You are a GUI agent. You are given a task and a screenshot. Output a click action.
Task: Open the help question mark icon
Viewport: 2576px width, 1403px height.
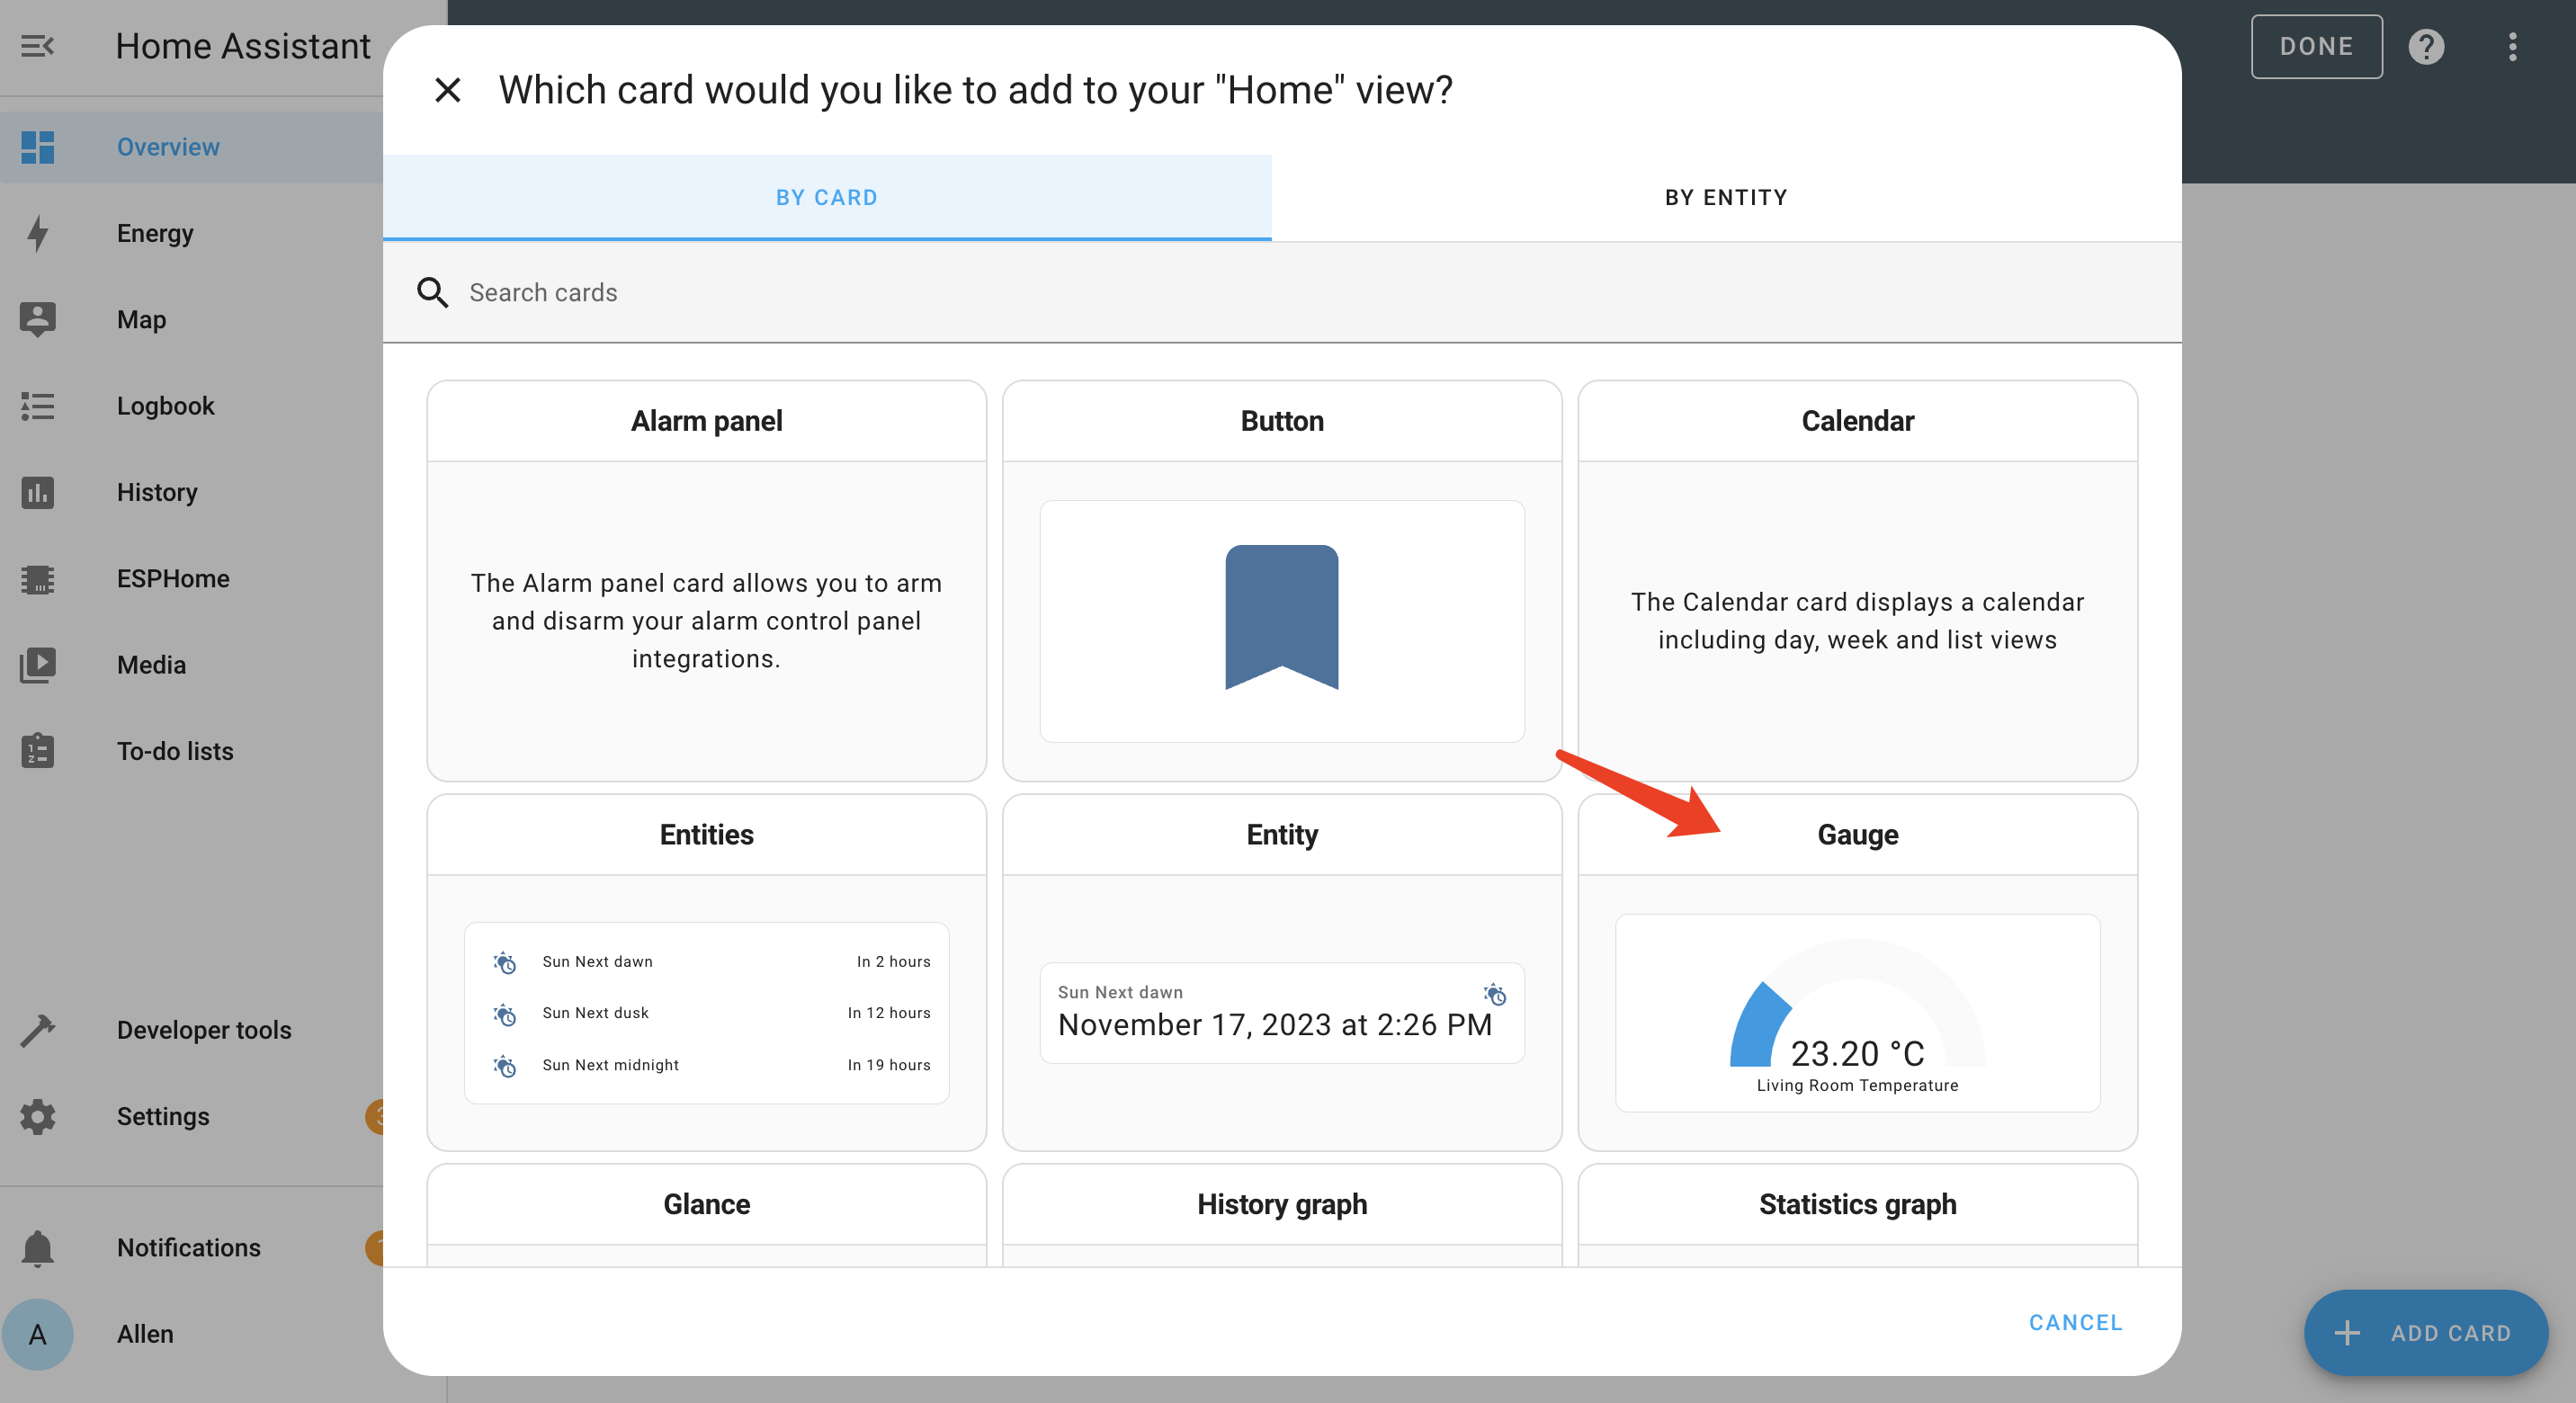point(2427,46)
